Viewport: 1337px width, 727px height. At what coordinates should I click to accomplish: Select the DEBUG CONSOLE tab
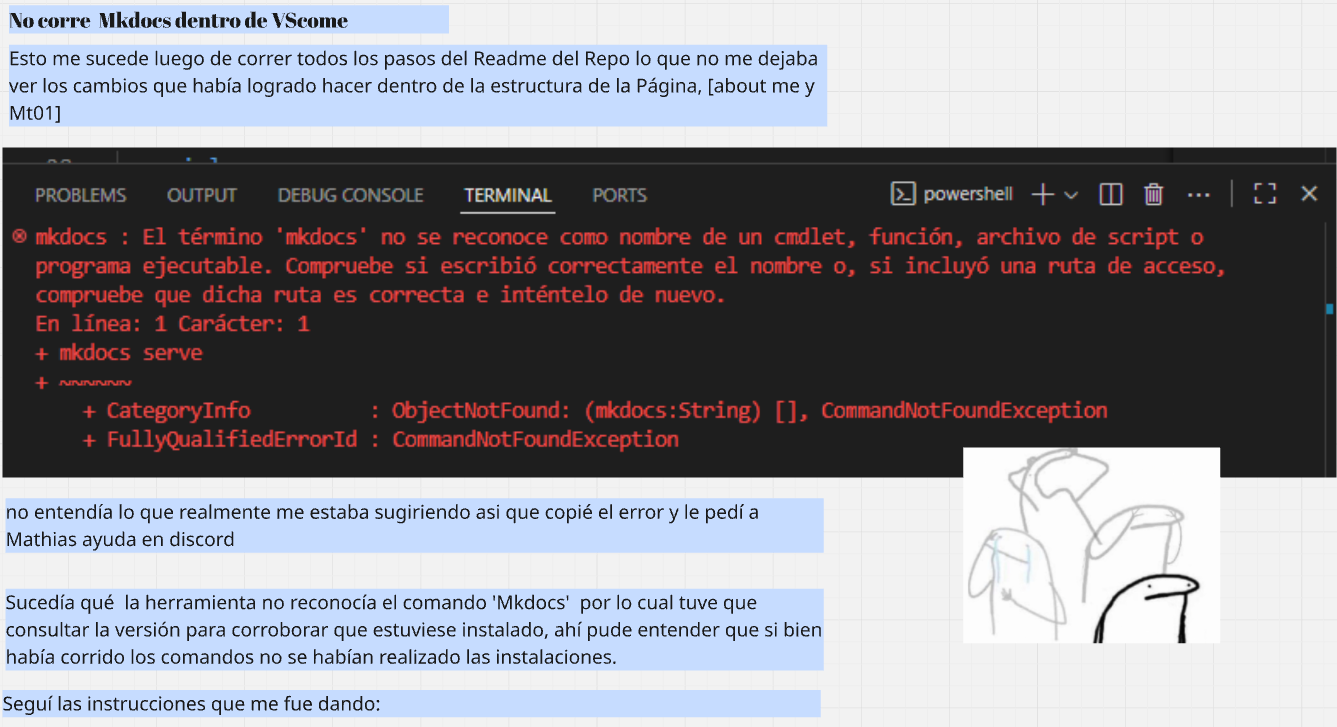click(350, 195)
